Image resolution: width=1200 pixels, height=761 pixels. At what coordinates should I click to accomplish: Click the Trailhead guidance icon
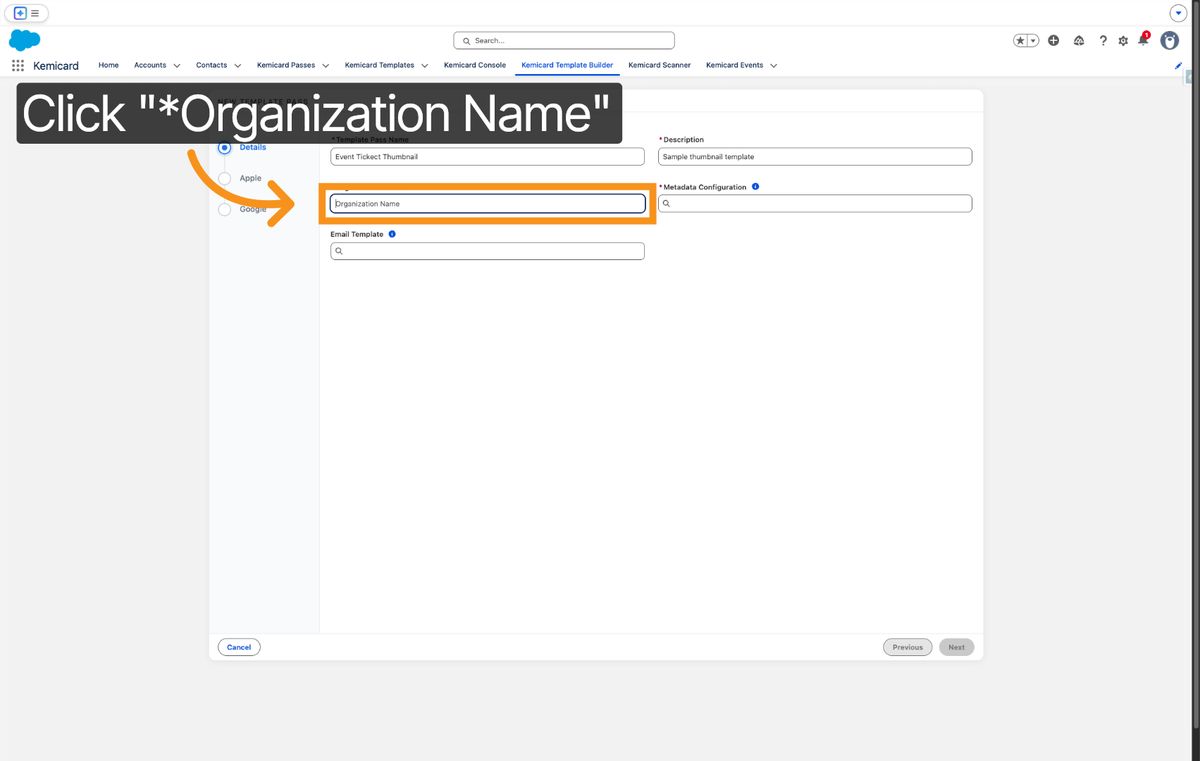1079,40
